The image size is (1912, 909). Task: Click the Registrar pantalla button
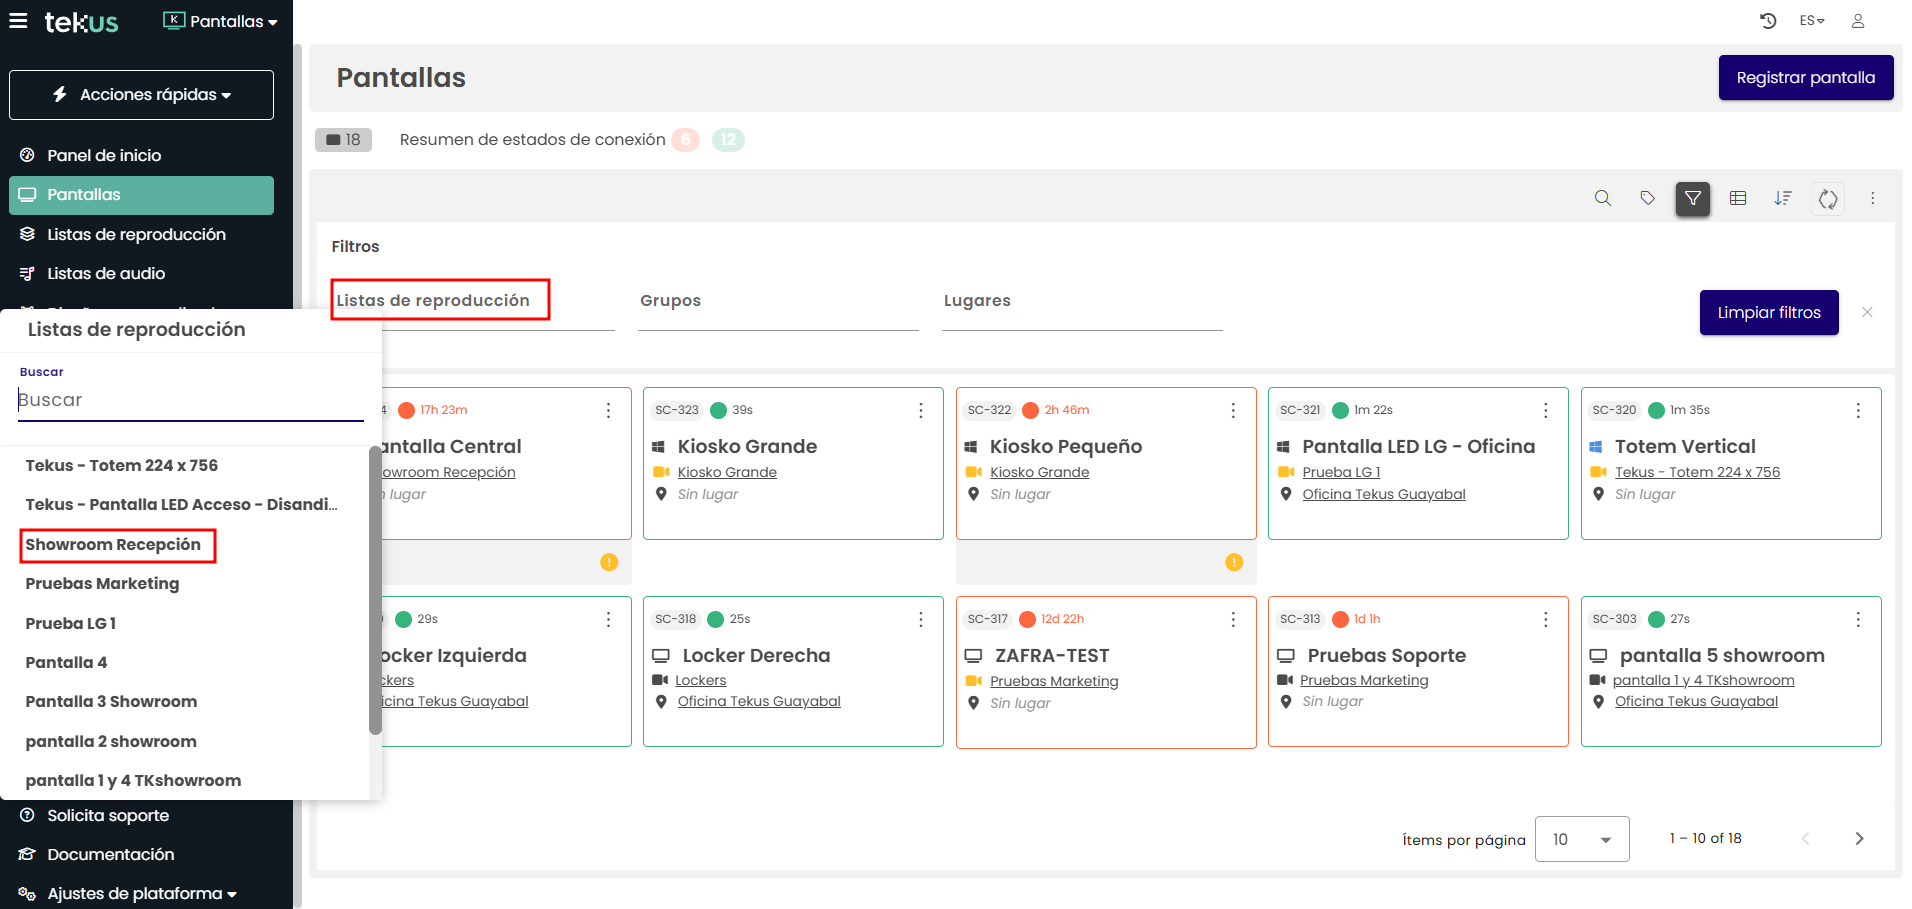(x=1805, y=78)
